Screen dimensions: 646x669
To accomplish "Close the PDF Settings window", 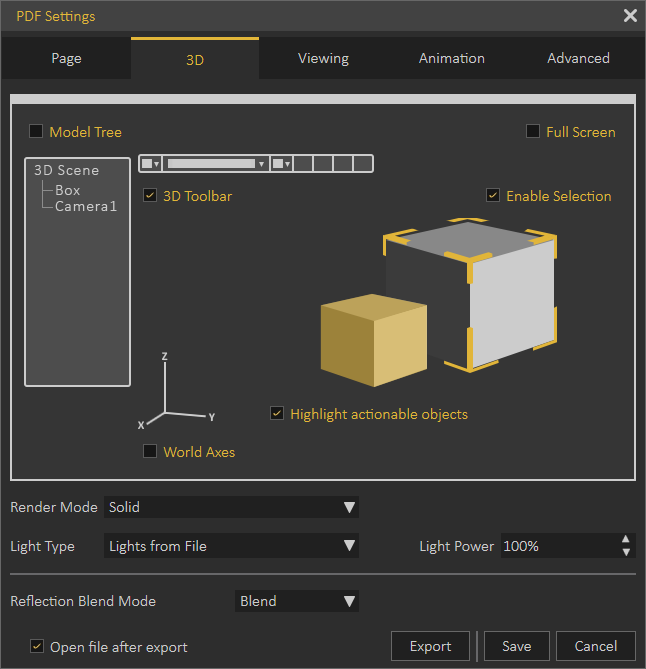I will coord(630,16).
